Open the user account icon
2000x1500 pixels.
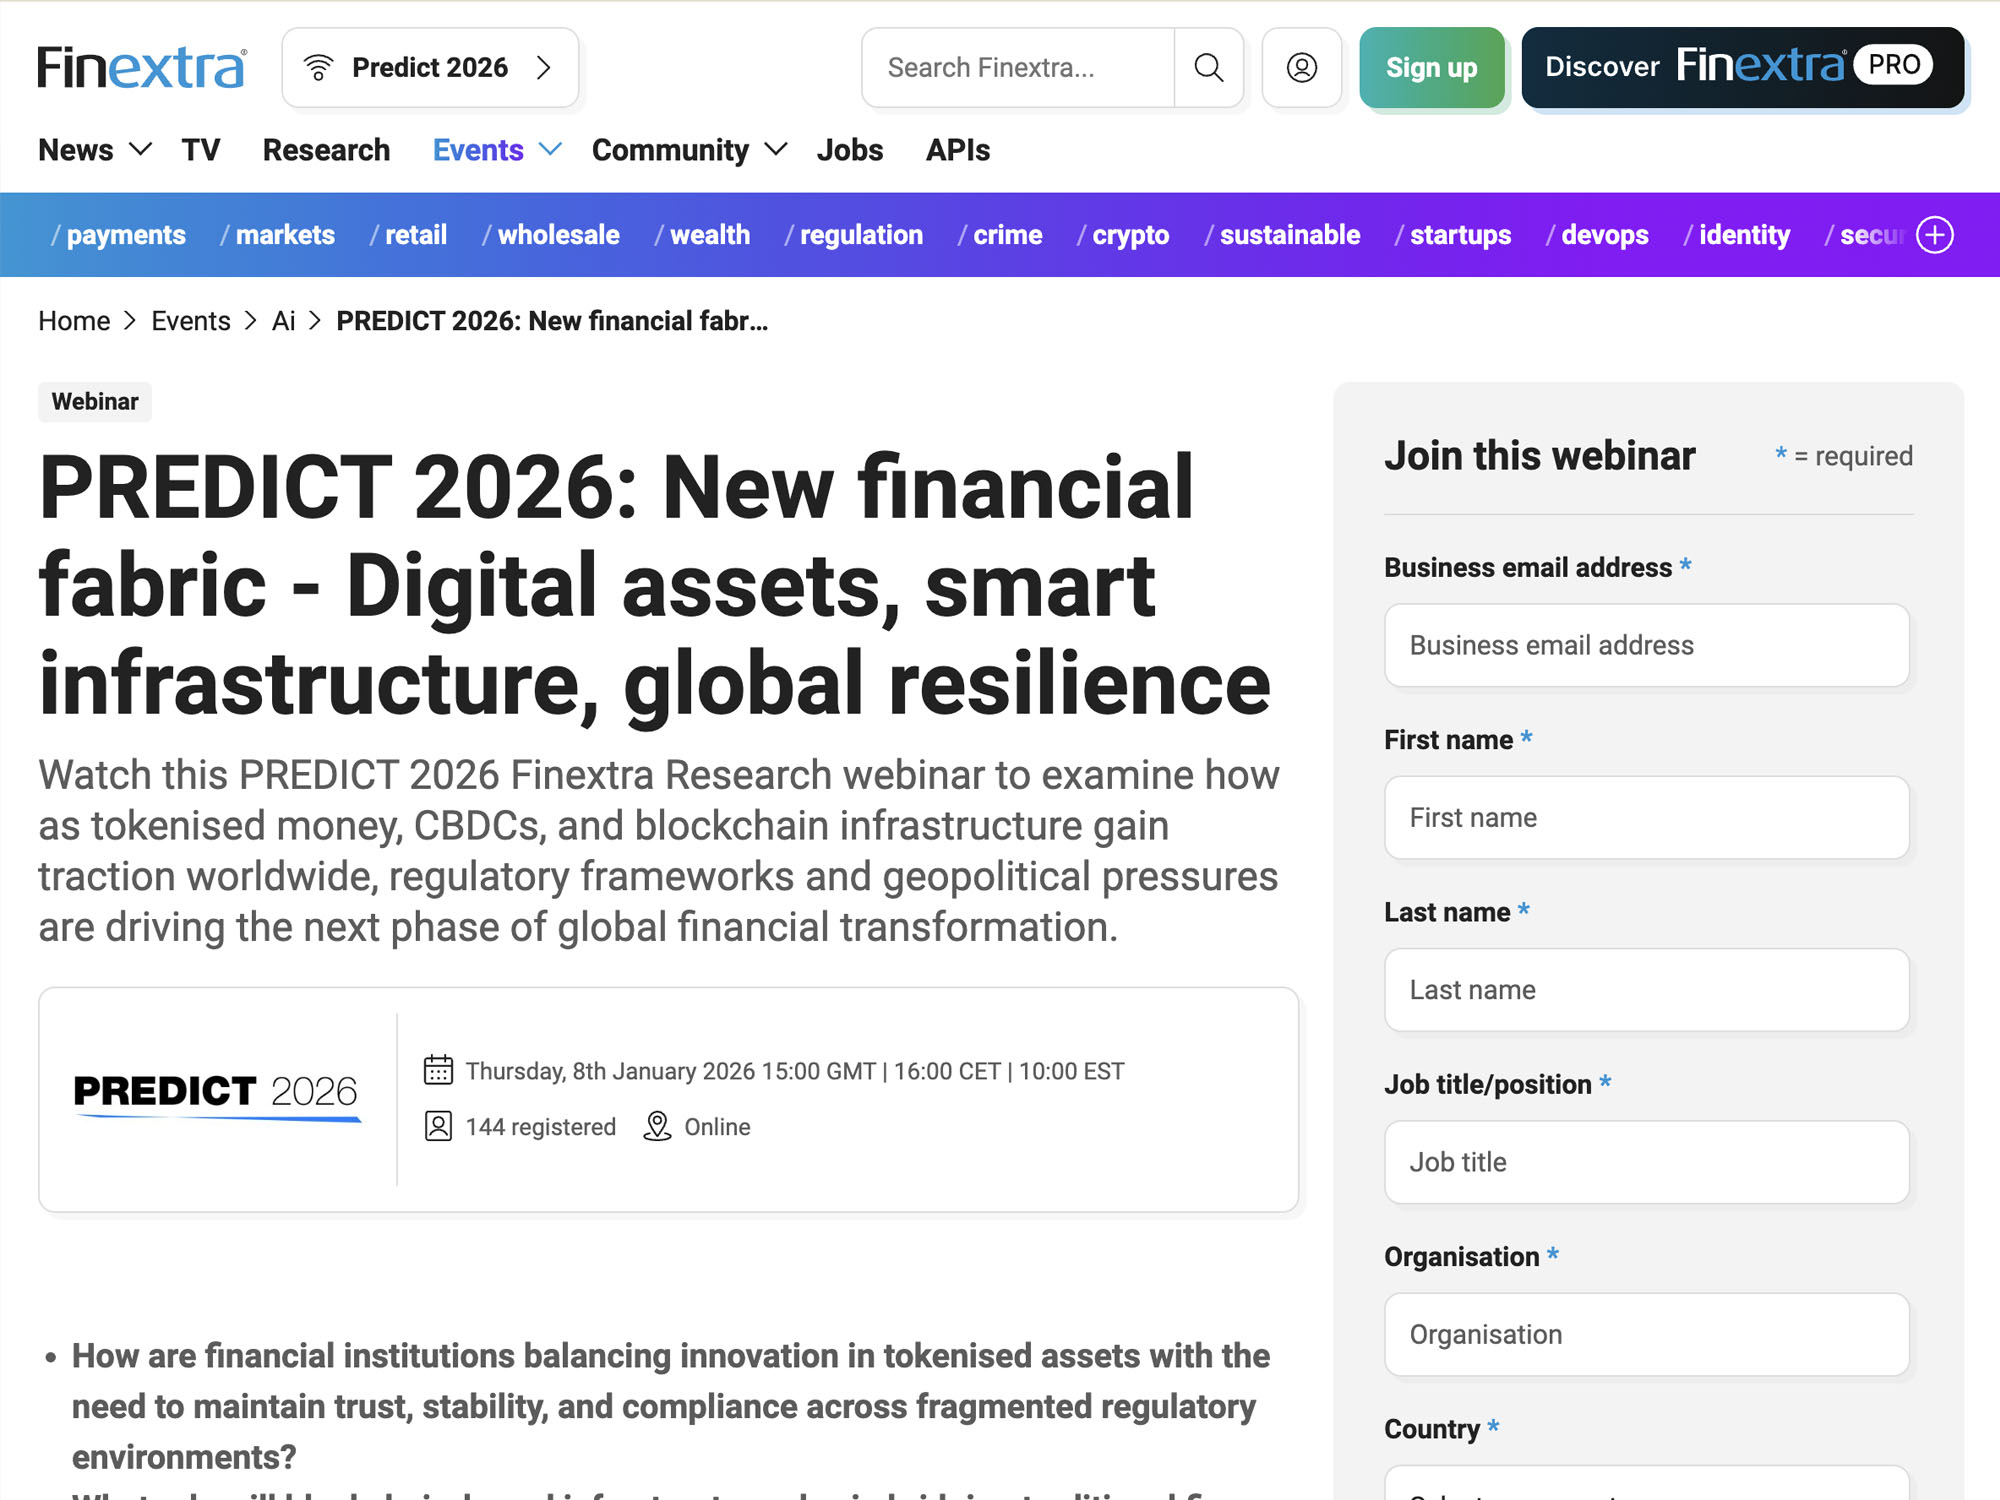pos(1300,68)
